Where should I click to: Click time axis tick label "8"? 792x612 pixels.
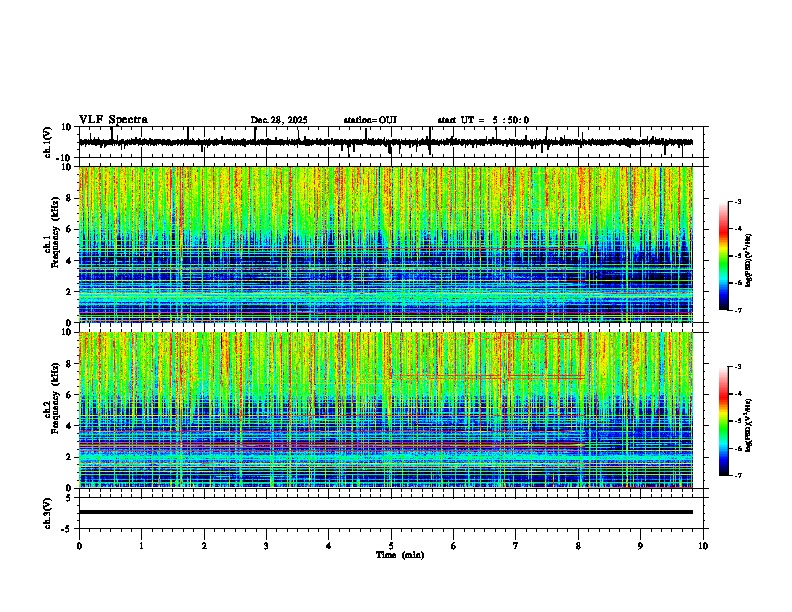point(578,546)
